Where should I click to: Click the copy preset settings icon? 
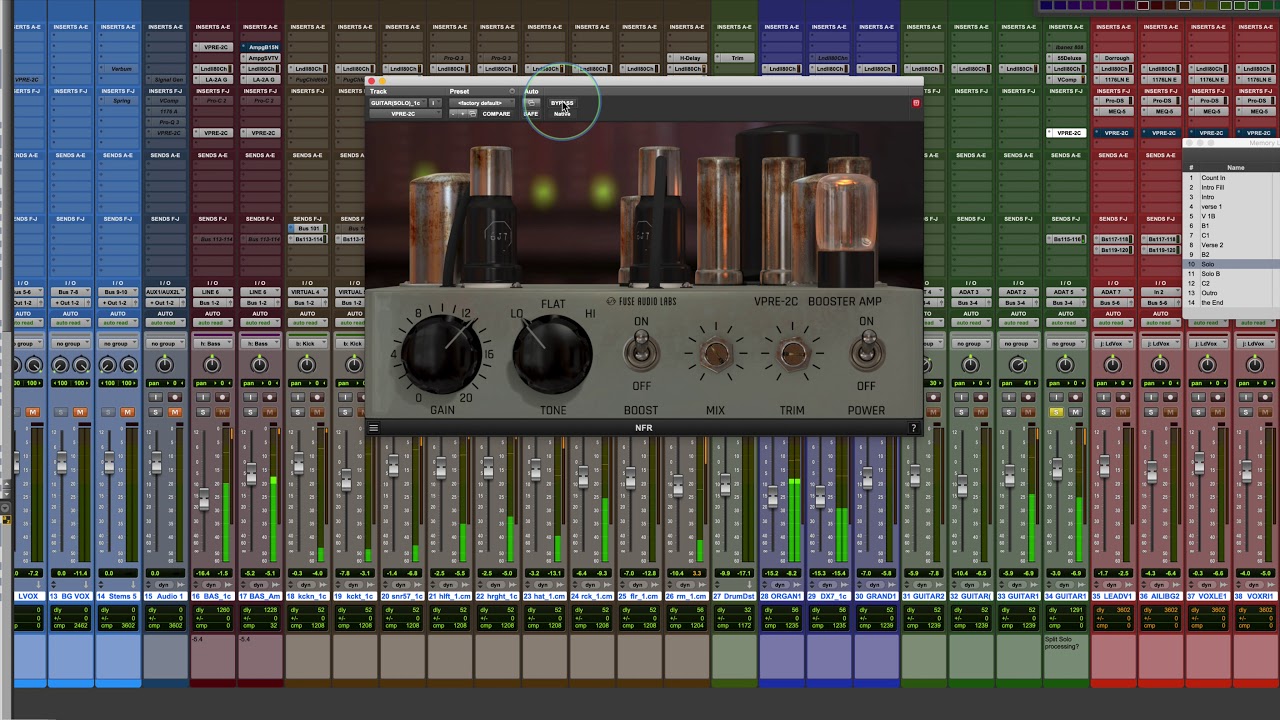click(x=472, y=114)
